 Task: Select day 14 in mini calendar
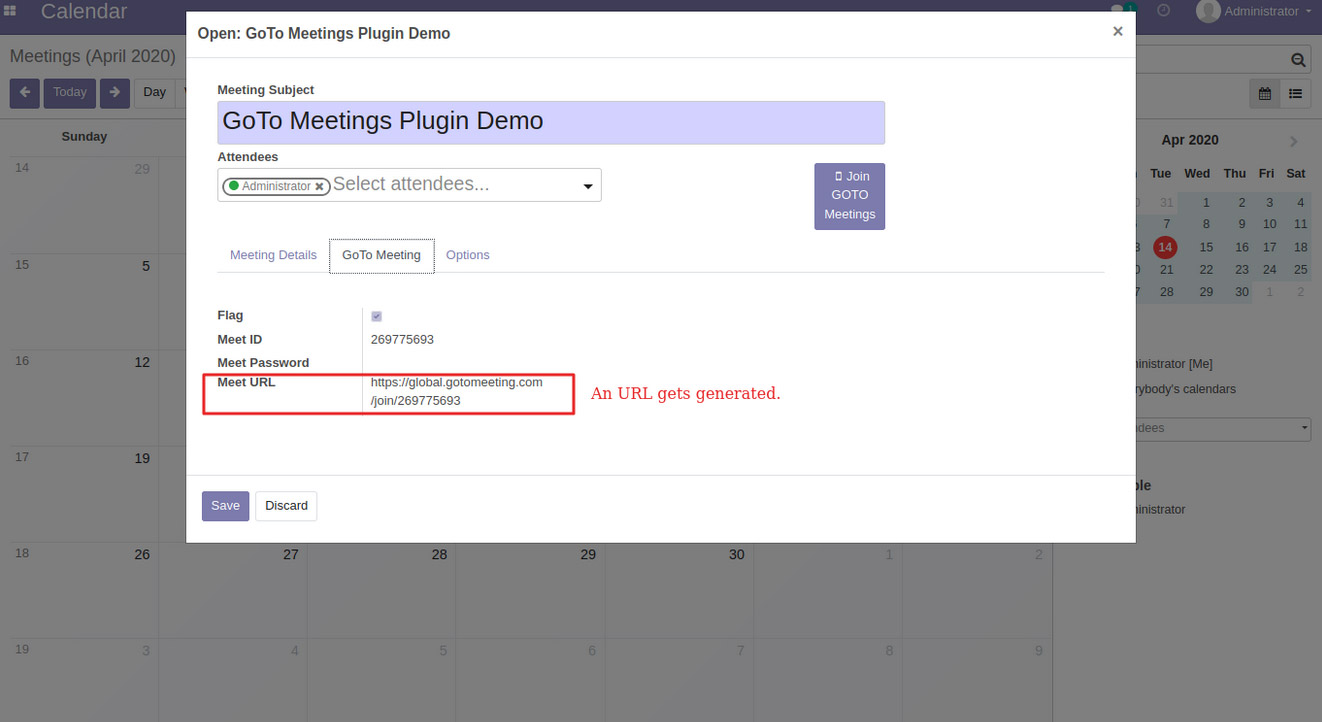(1164, 246)
